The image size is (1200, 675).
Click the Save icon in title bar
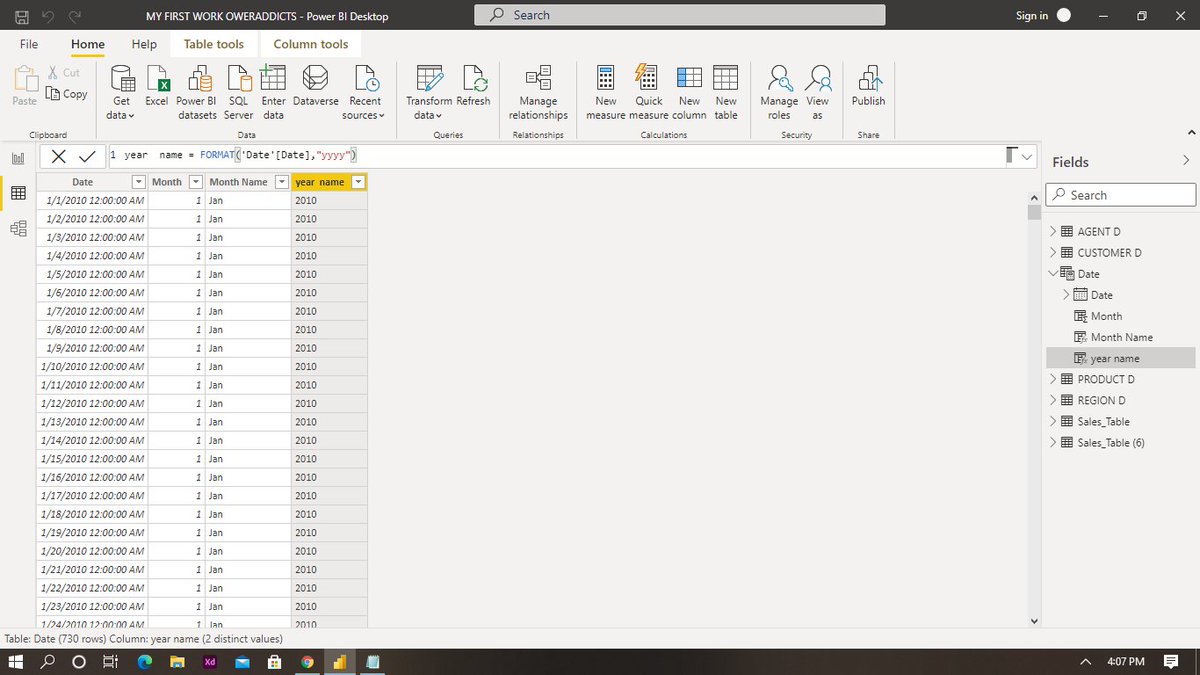23,15
